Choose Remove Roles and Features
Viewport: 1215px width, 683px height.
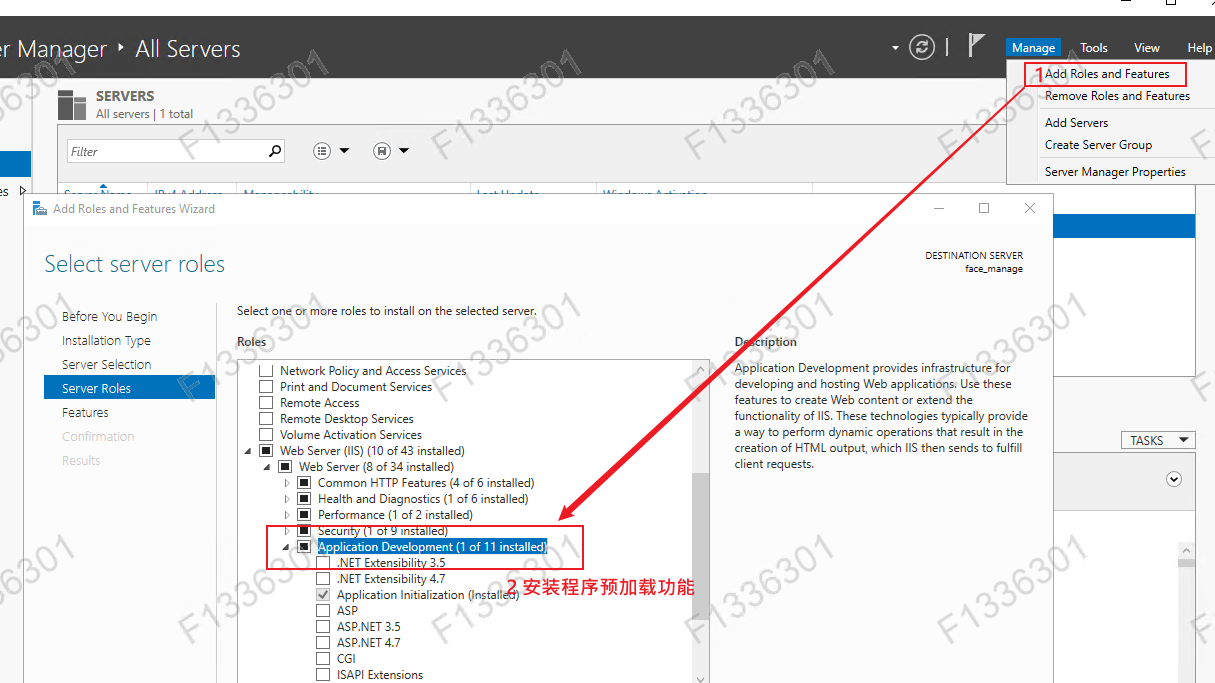[x=1117, y=96]
